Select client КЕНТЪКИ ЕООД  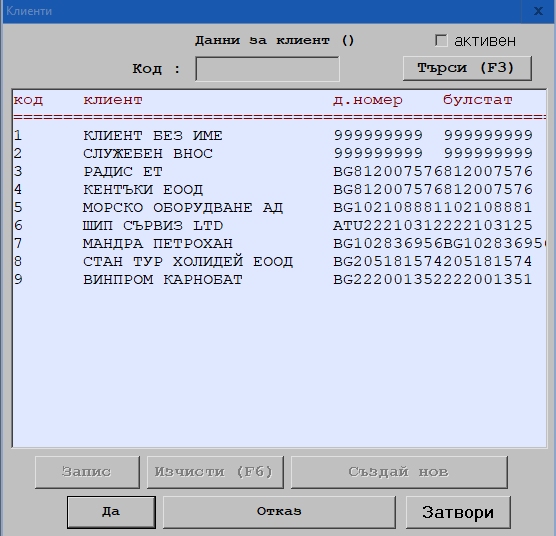279,190
